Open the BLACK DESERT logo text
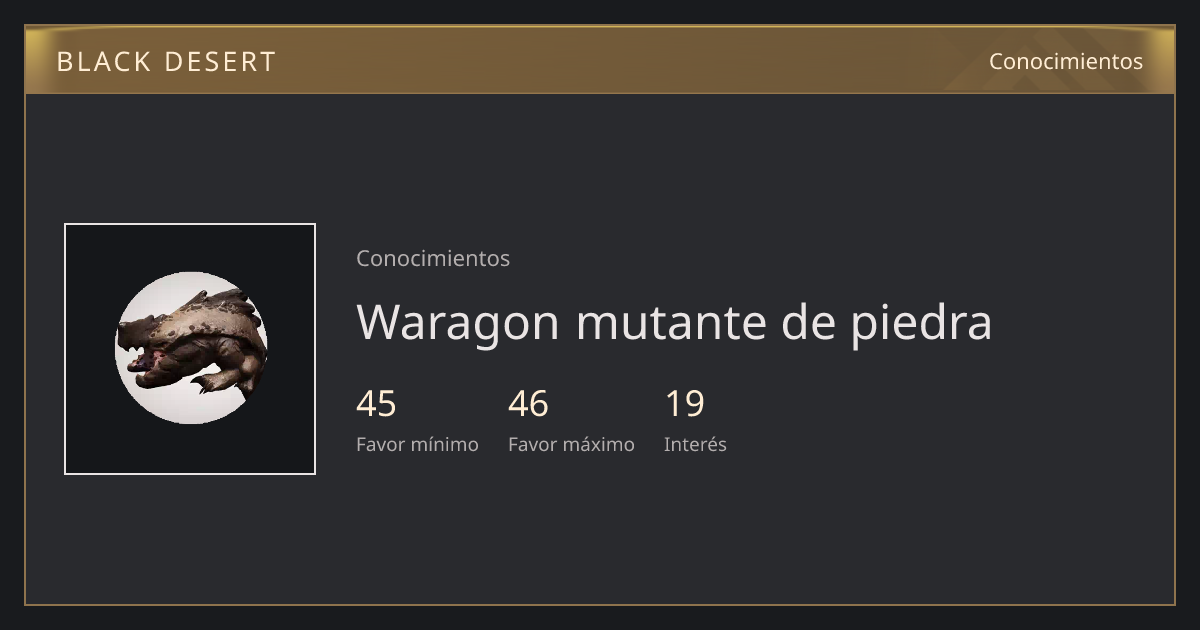 [166, 62]
